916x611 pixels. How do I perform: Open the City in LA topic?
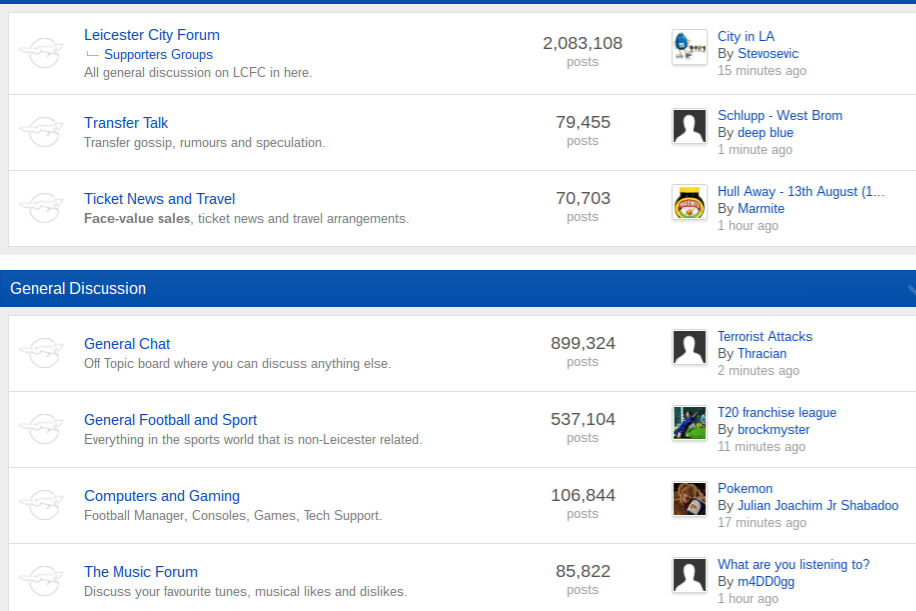[x=746, y=36]
